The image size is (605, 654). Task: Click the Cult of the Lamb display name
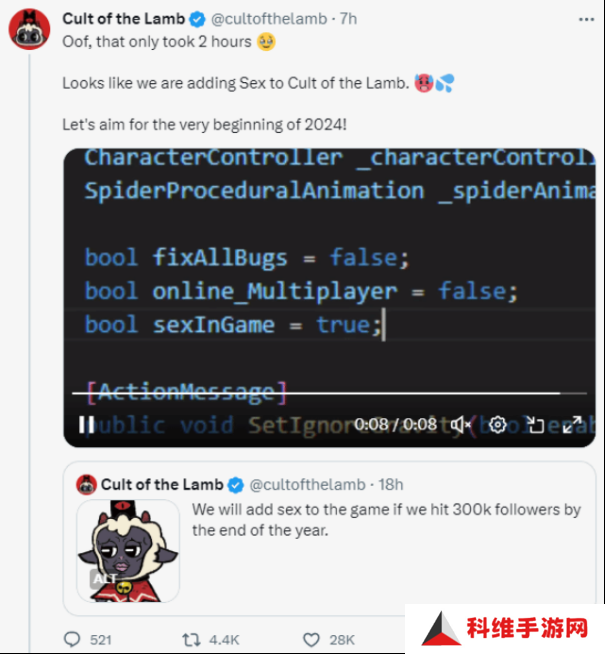coord(123,19)
